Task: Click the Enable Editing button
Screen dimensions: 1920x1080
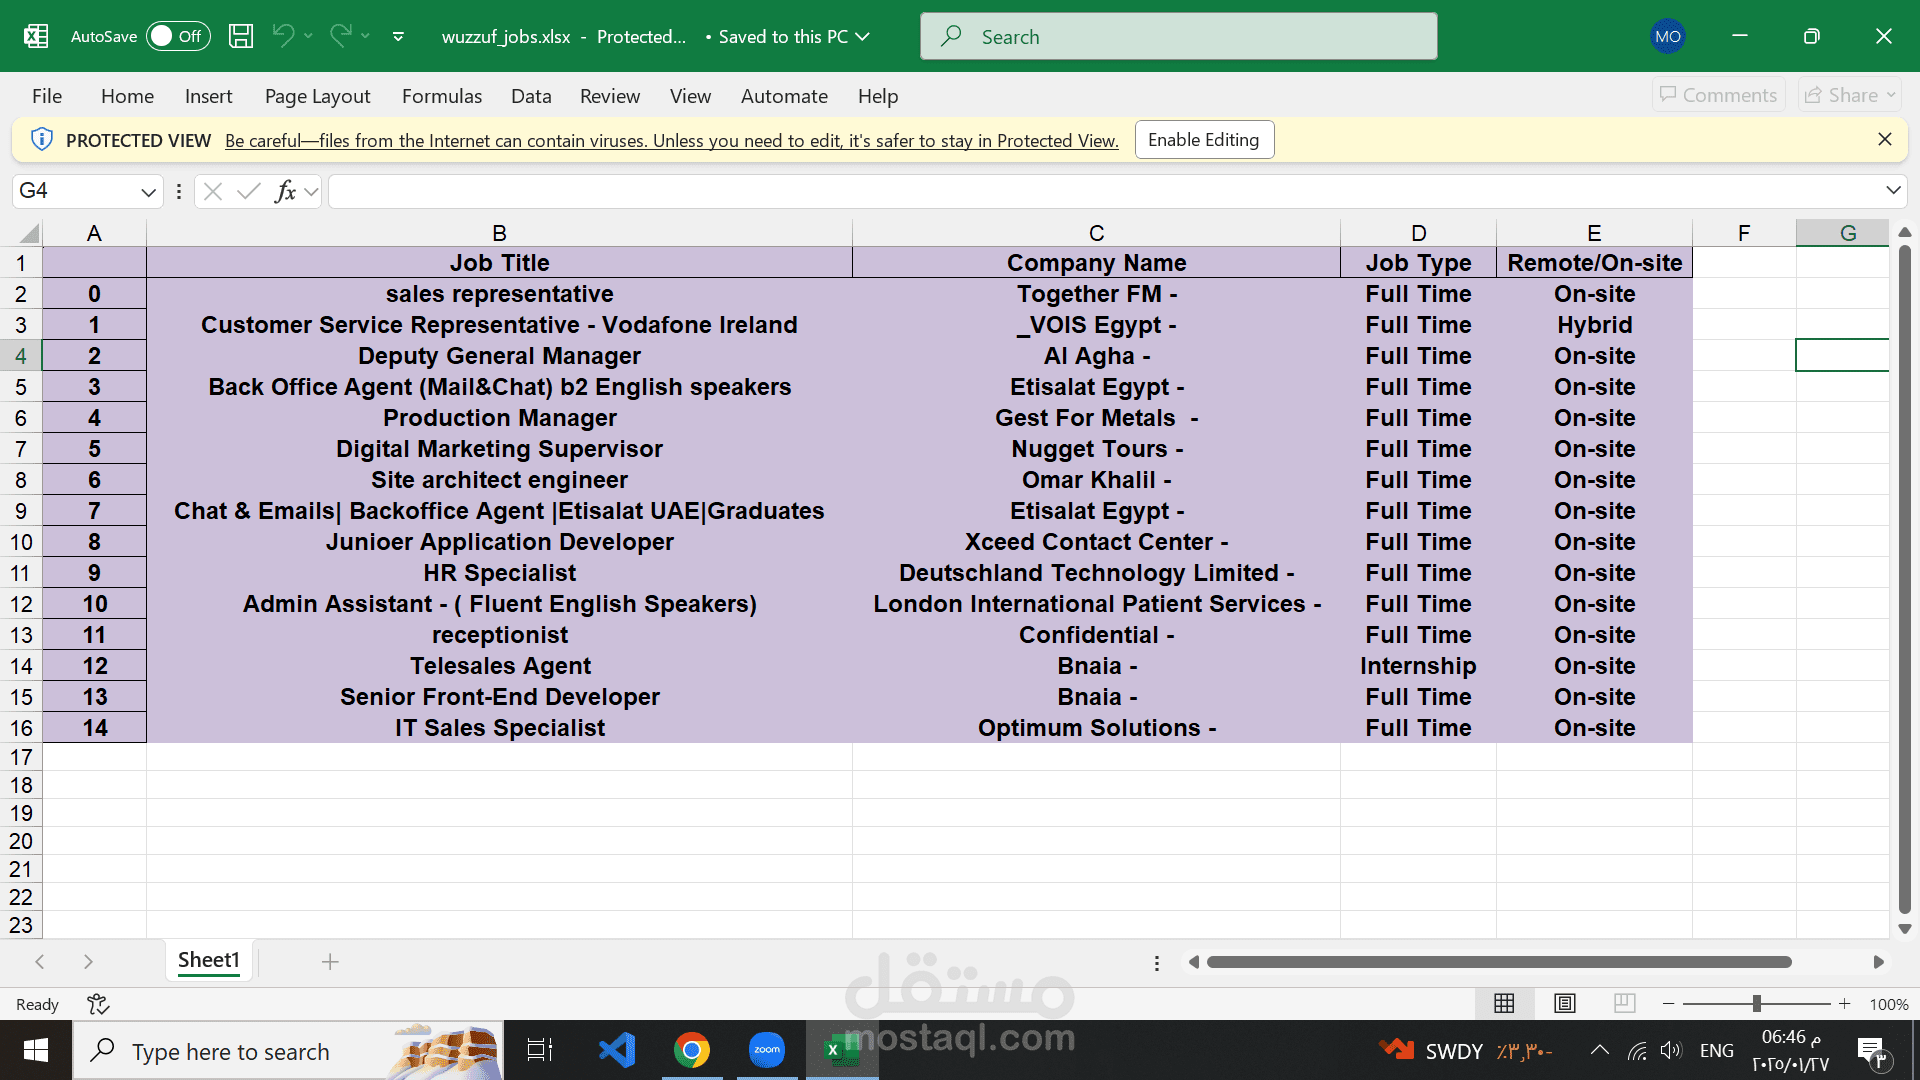Action: (x=1203, y=140)
